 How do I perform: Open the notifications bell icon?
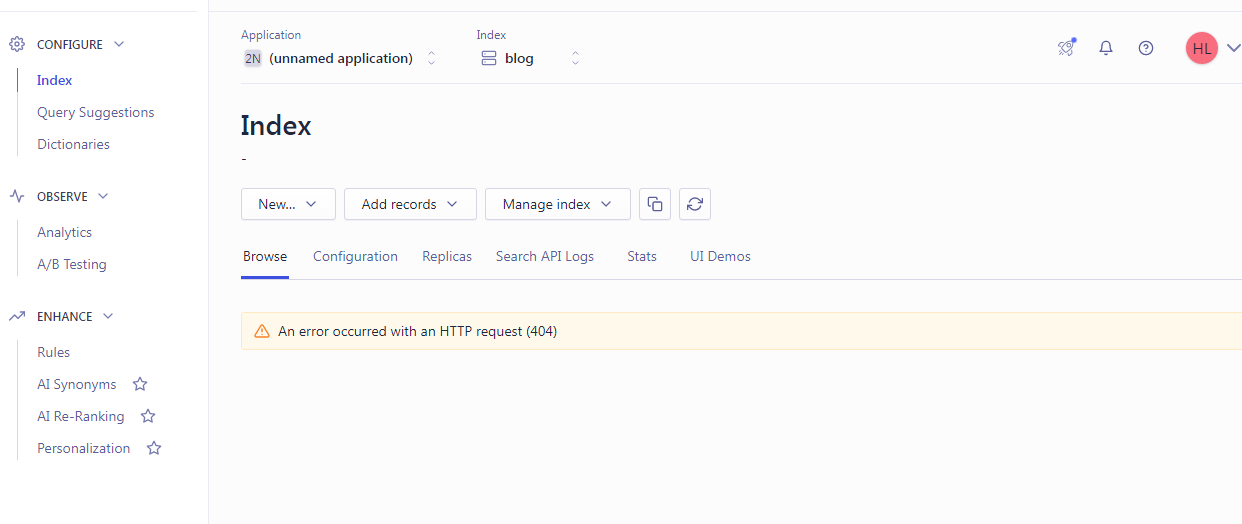click(x=1106, y=48)
